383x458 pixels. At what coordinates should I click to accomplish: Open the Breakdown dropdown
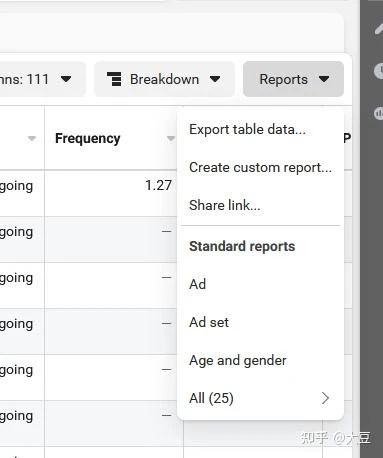164,79
